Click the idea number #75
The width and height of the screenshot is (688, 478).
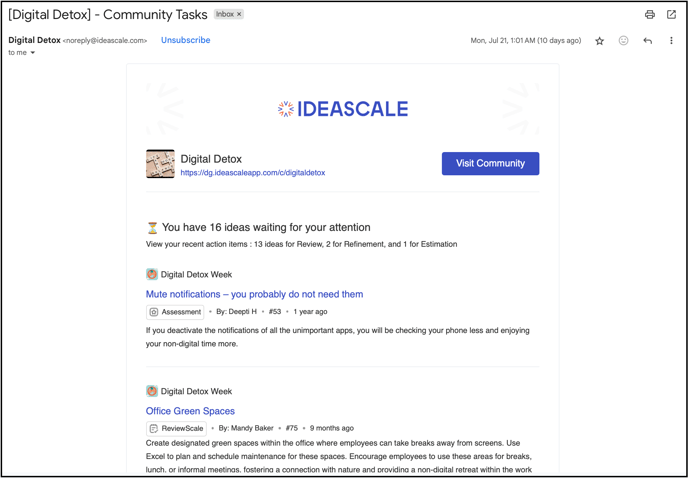click(x=292, y=428)
